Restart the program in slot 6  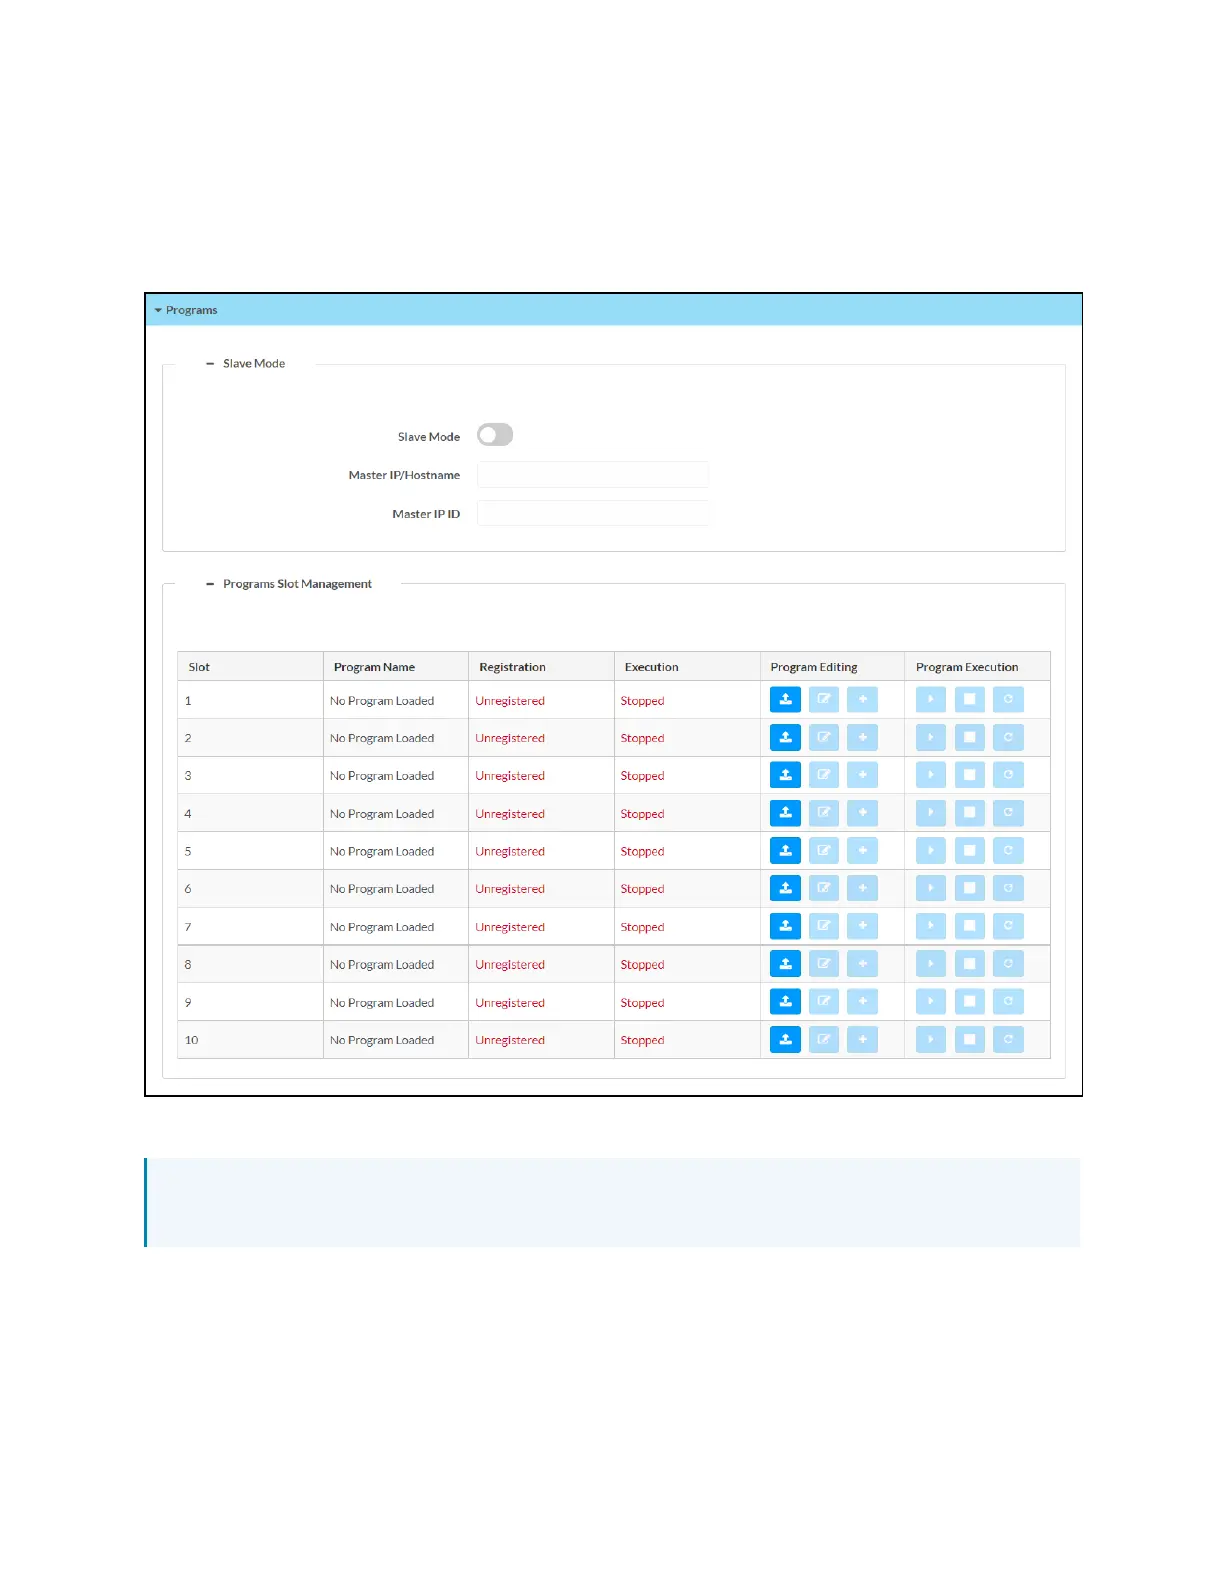pyautogui.click(x=1008, y=888)
